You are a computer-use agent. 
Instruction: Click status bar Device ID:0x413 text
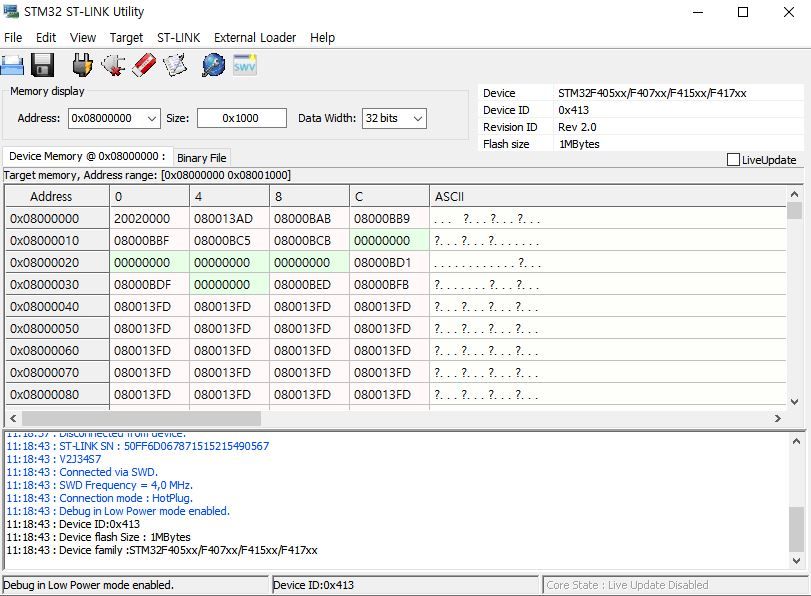(313, 585)
